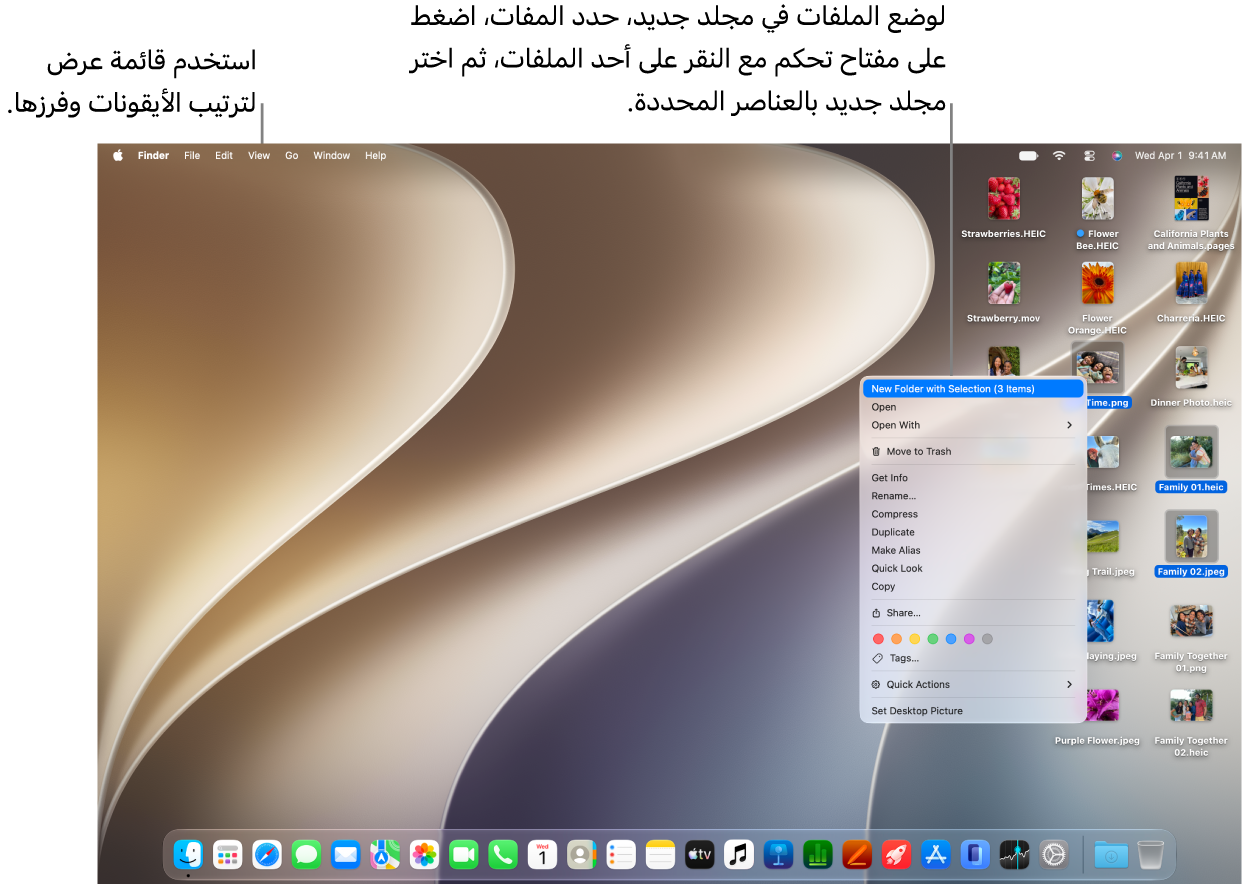Image resolution: width=1242 pixels, height=886 pixels.
Task: Launch Stocks from the Dock
Action: point(1014,854)
